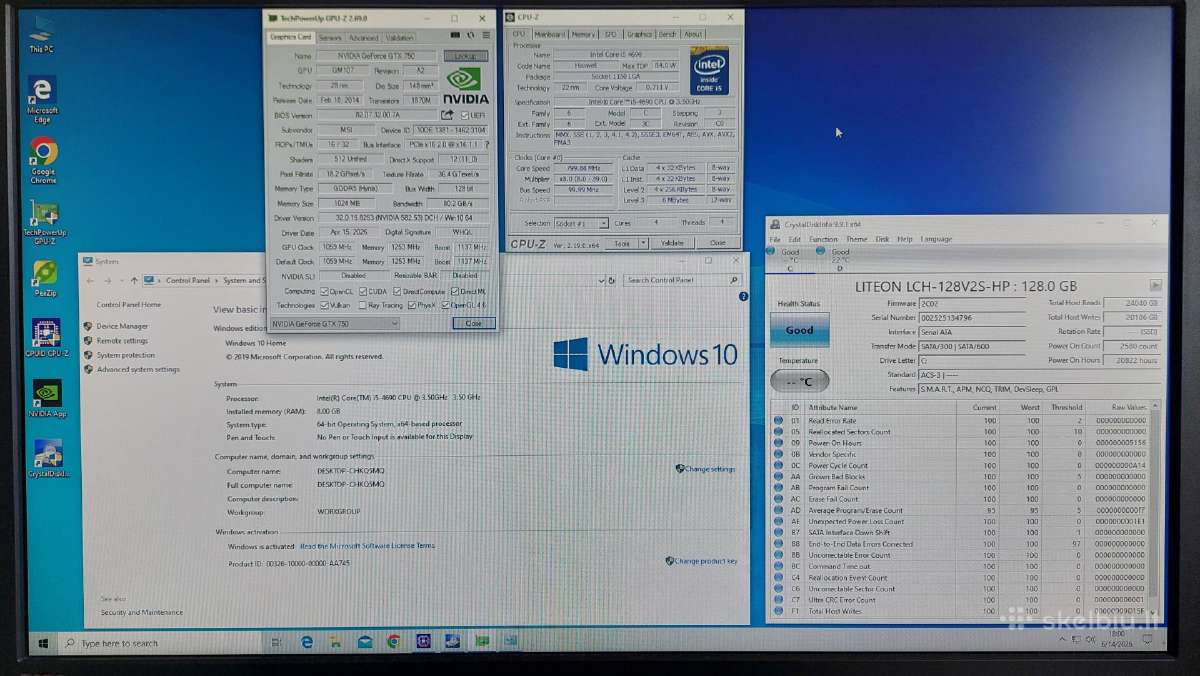Toggle CUDA checkbox in GPU-Z
This screenshot has height=676, width=1200.
coord(361,291)
